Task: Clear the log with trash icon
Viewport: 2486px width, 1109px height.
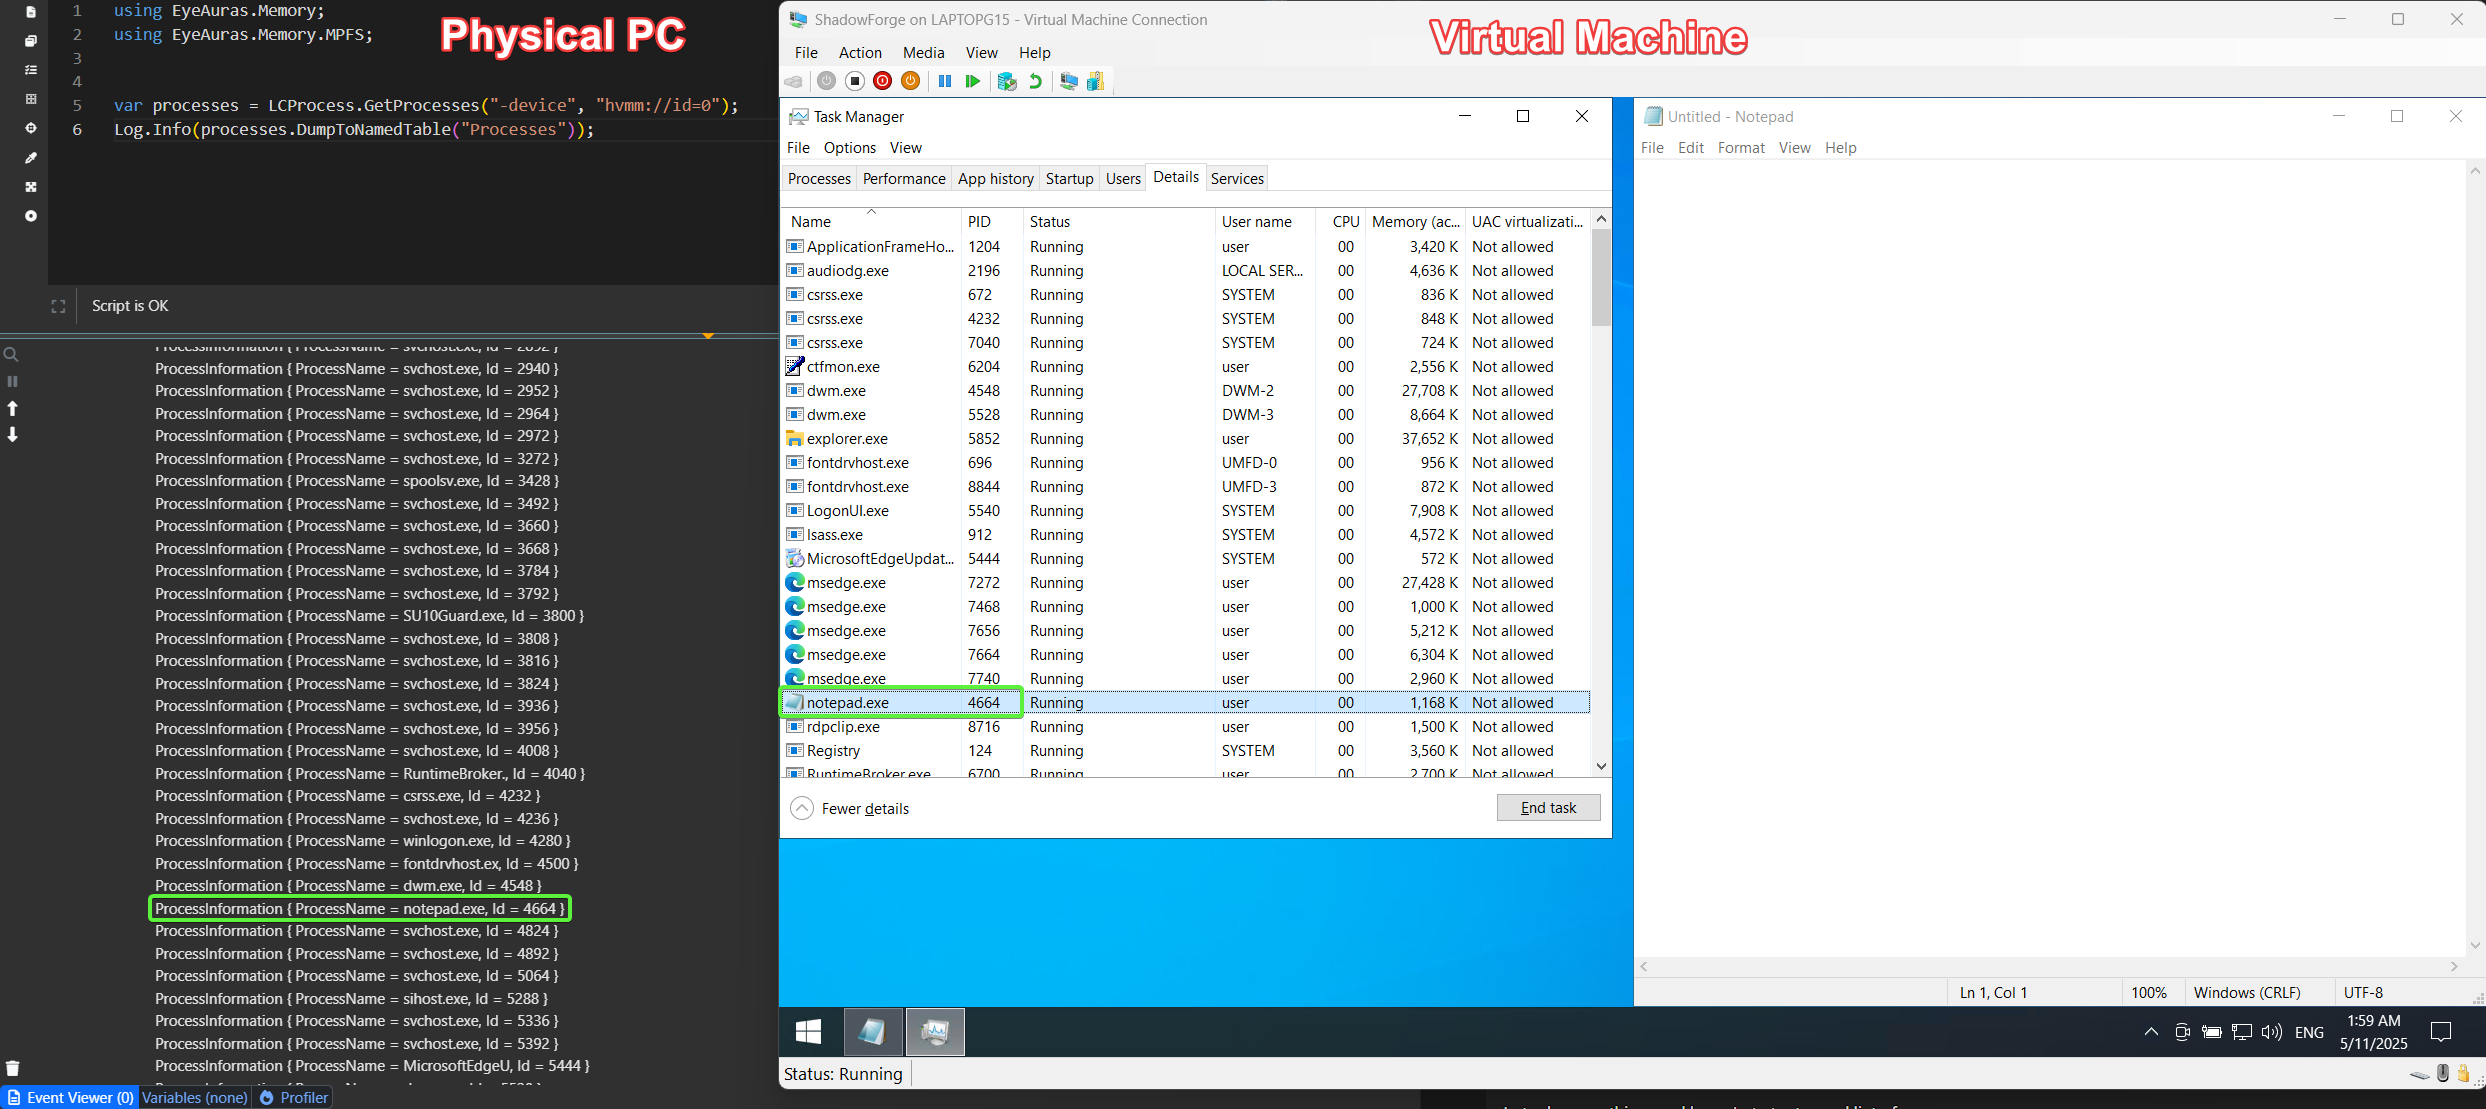Action: [12, 1068]
